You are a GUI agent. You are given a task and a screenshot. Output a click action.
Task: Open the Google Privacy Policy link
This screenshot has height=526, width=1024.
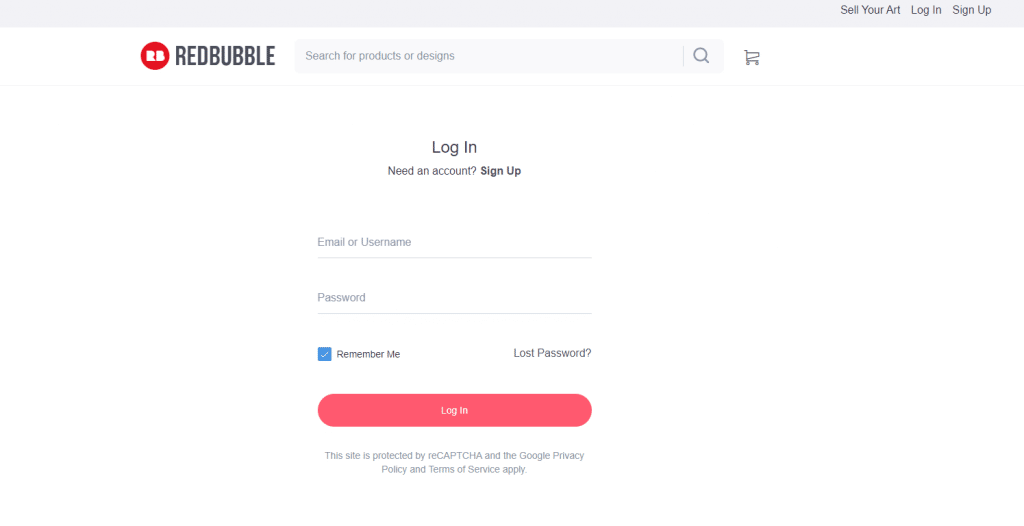tap(483, 462)
